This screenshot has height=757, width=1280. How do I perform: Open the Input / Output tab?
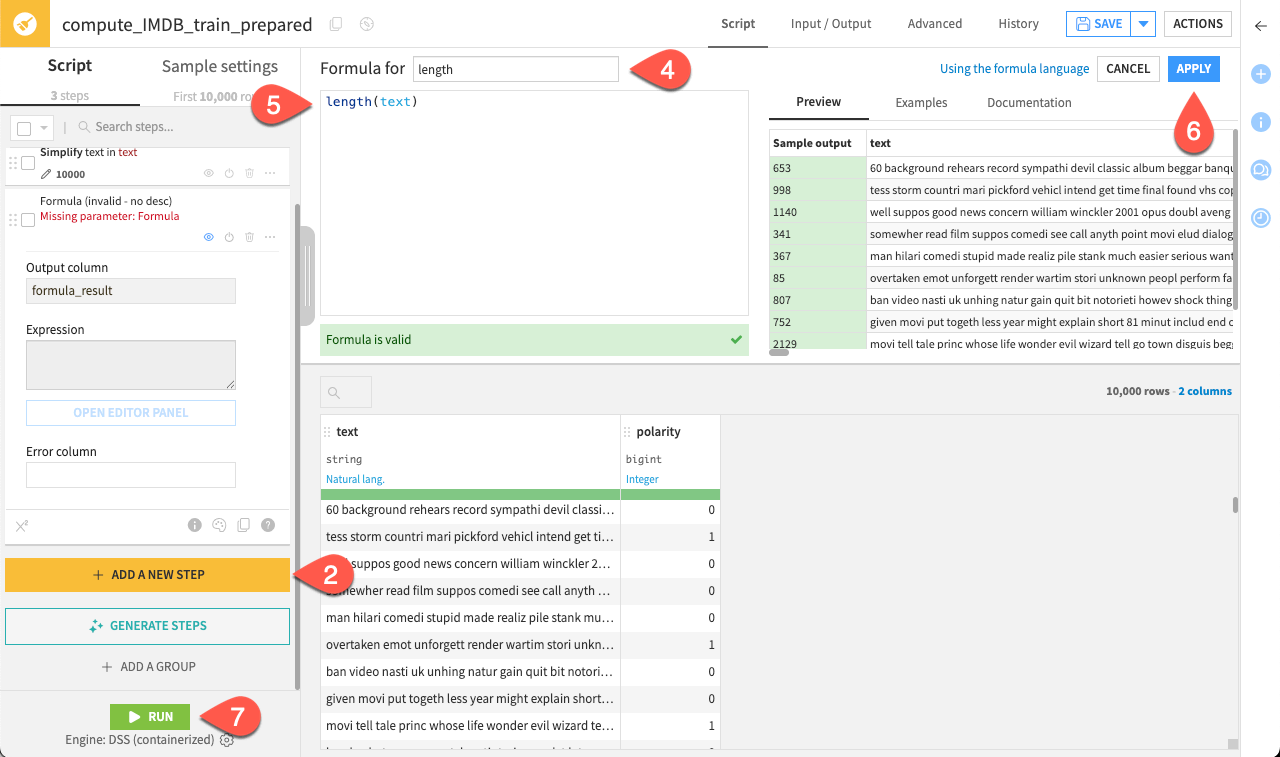(x=830, y=23)
